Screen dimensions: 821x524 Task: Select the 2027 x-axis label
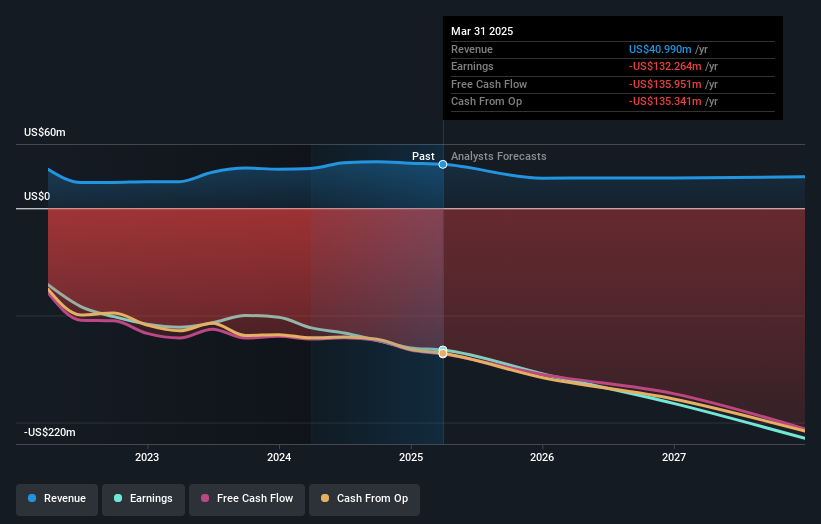(x=674, y=457)
